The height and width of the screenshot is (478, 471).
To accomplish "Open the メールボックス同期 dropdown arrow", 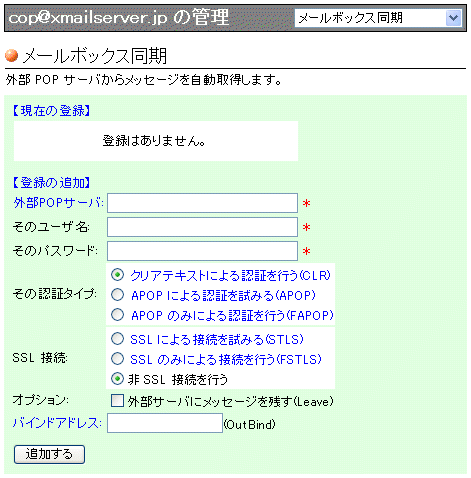I will [453, 18].
